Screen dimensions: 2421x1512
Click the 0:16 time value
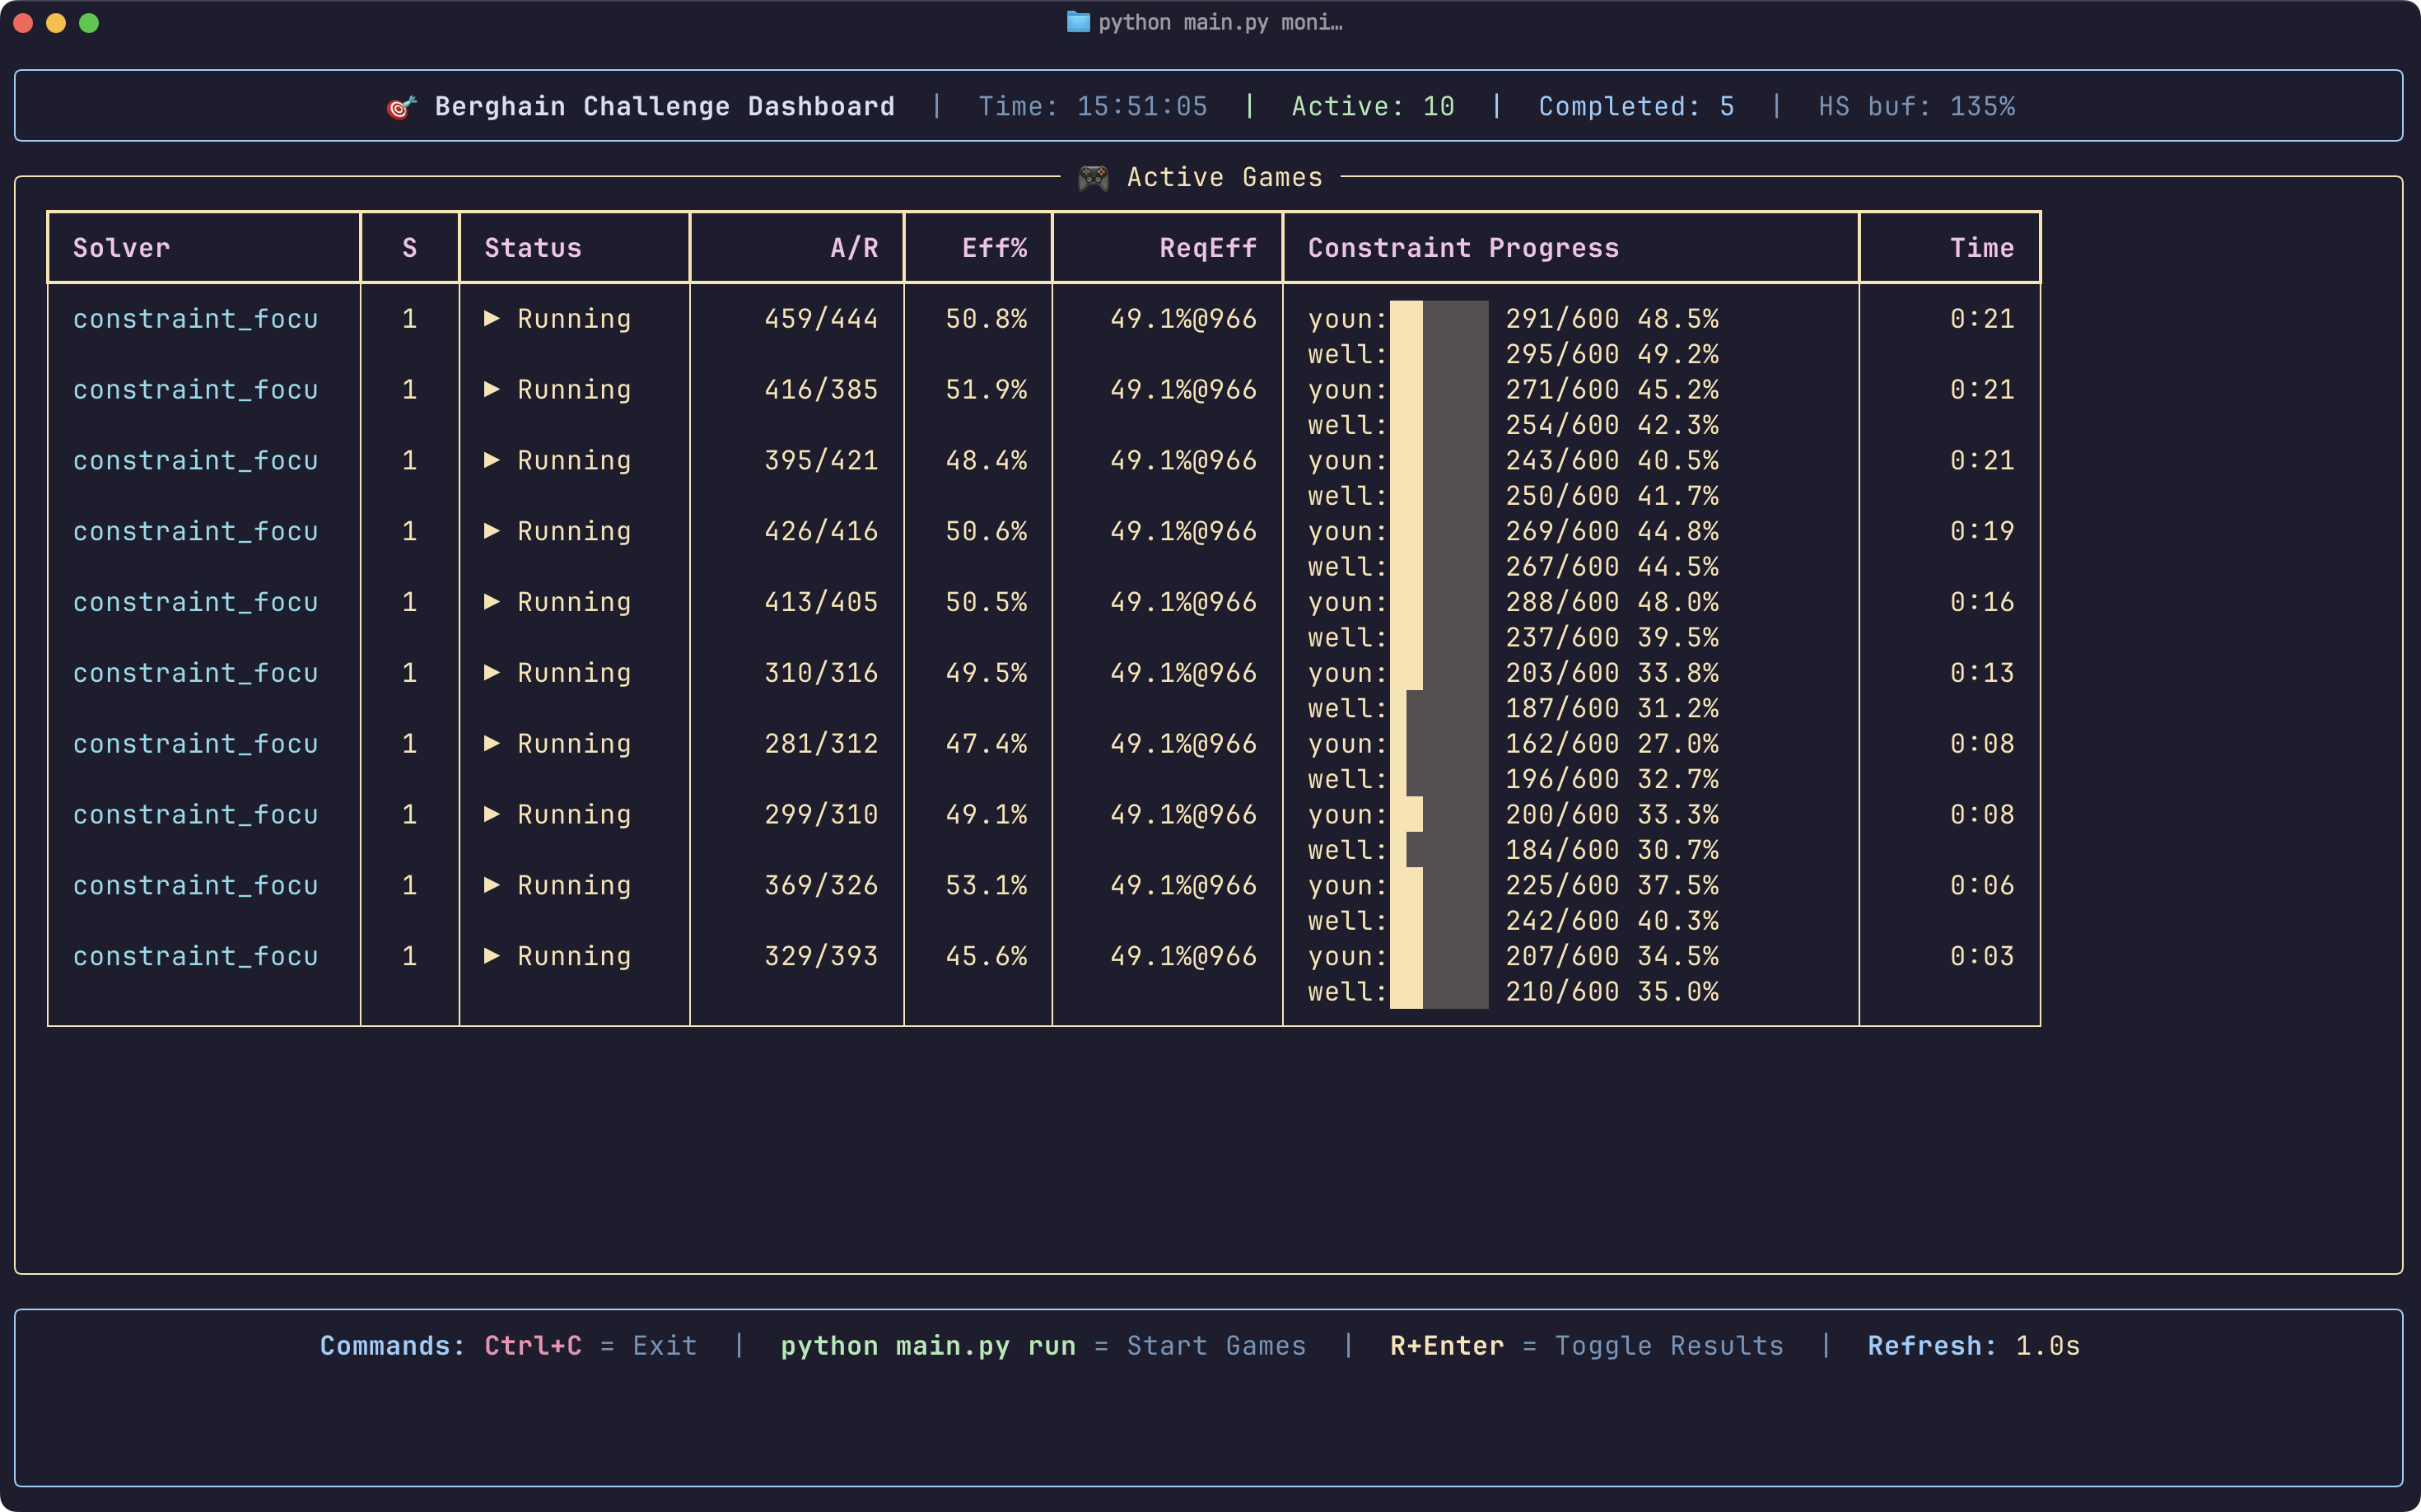click(x=1982, y=602)
